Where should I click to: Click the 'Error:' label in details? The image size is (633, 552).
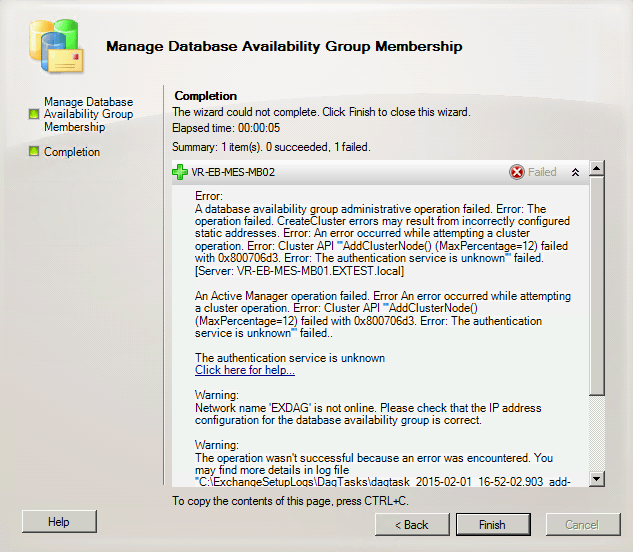pos(209,196)
